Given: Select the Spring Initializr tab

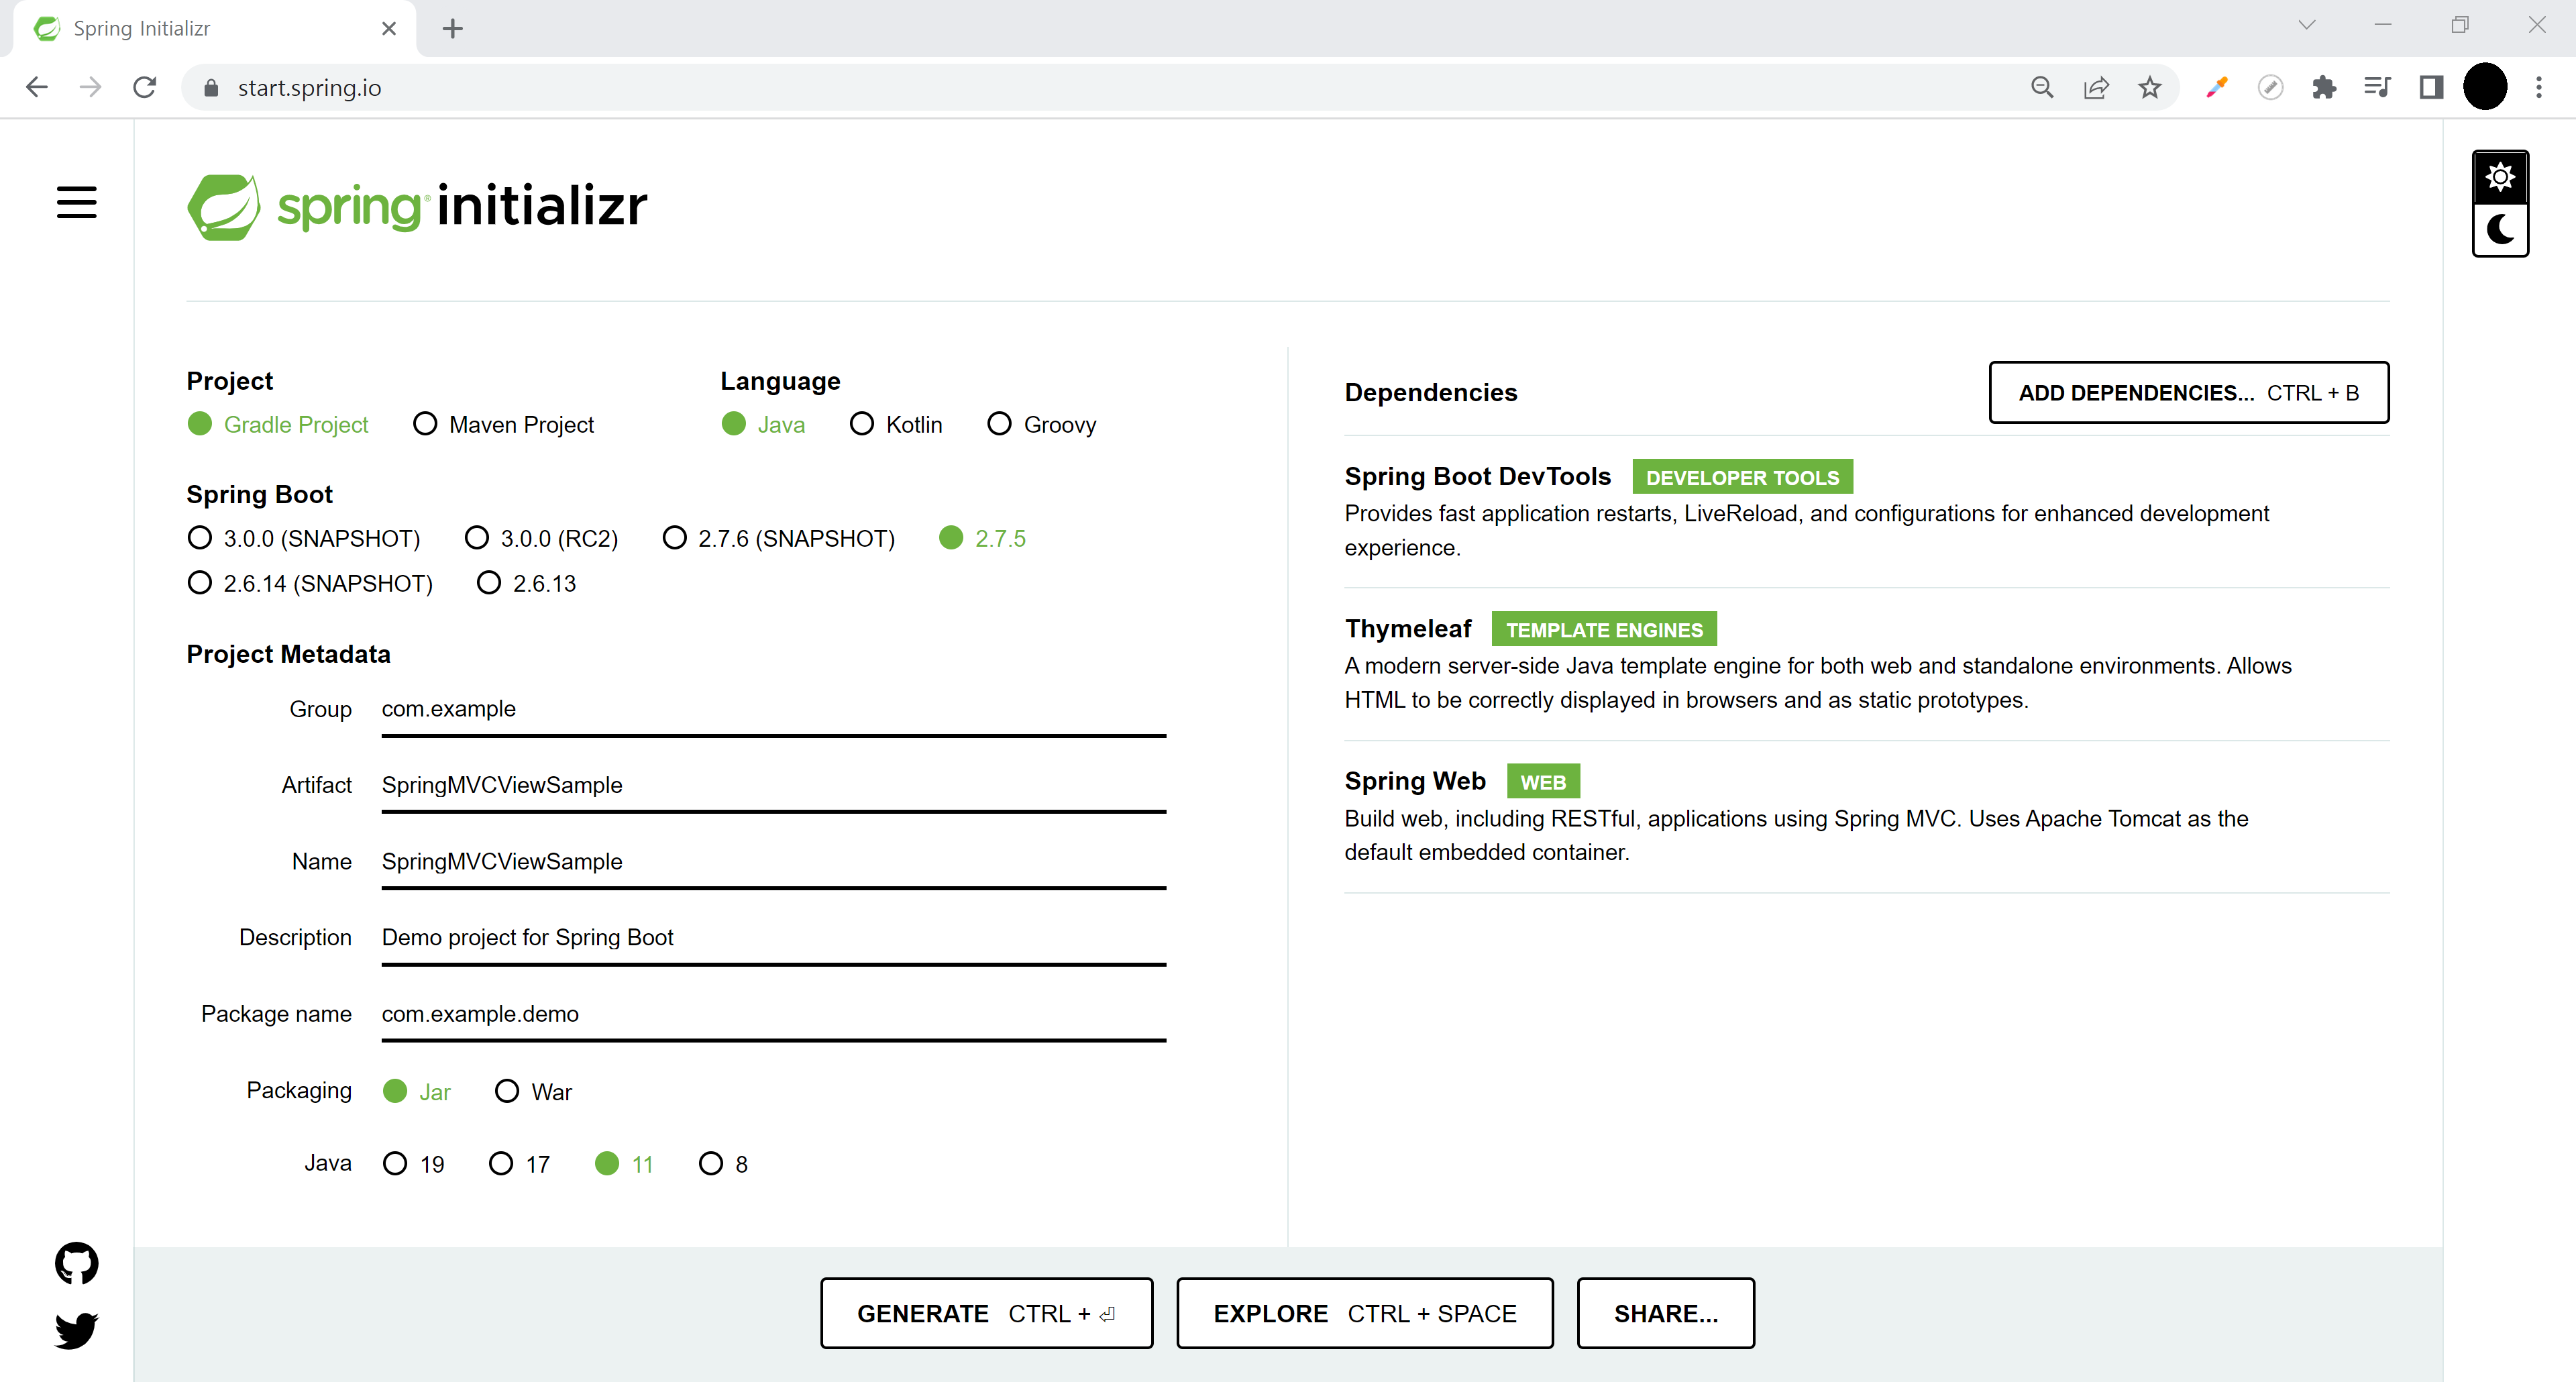Looking at the screenshot, I should [200, 28].
